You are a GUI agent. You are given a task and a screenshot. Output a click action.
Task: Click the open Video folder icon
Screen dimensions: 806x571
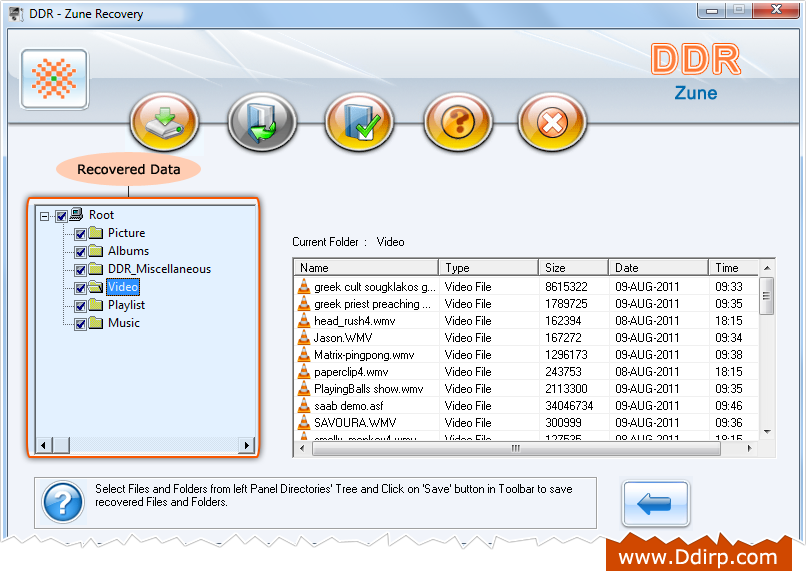point(96,287)
